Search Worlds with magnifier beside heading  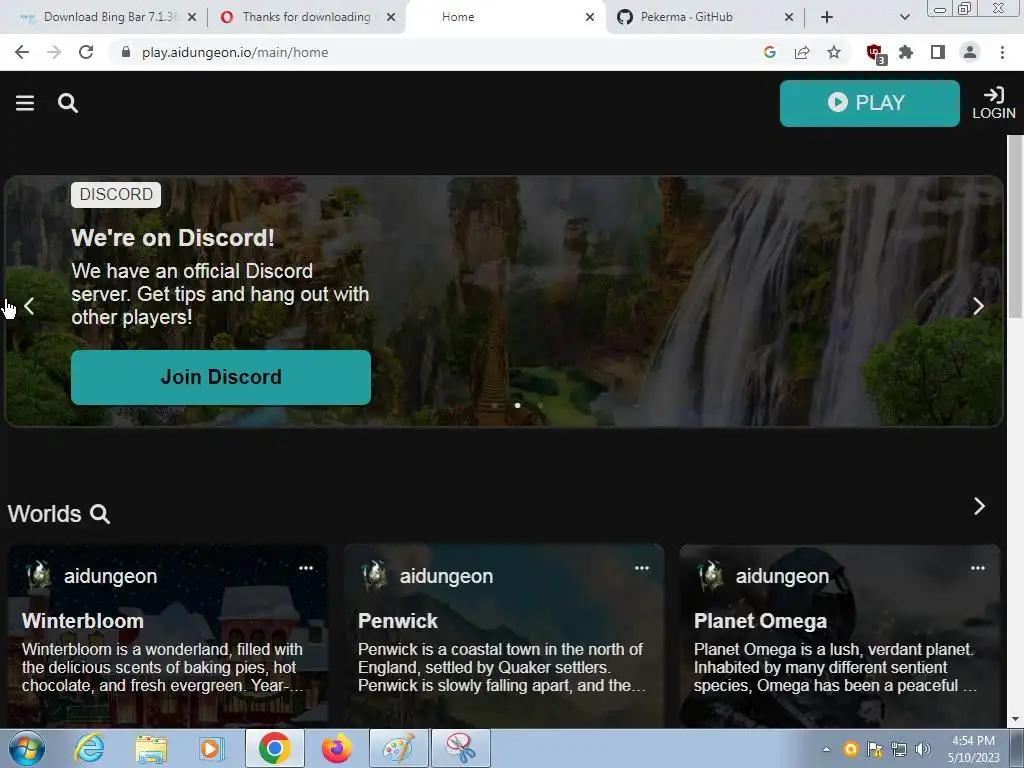[100, 514]
